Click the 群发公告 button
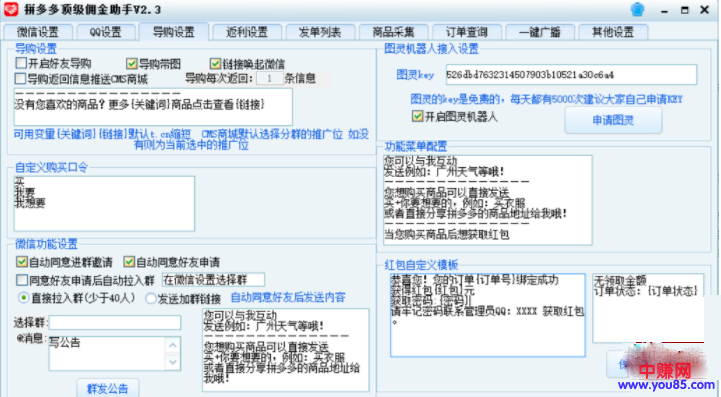 tap(108, 388)
